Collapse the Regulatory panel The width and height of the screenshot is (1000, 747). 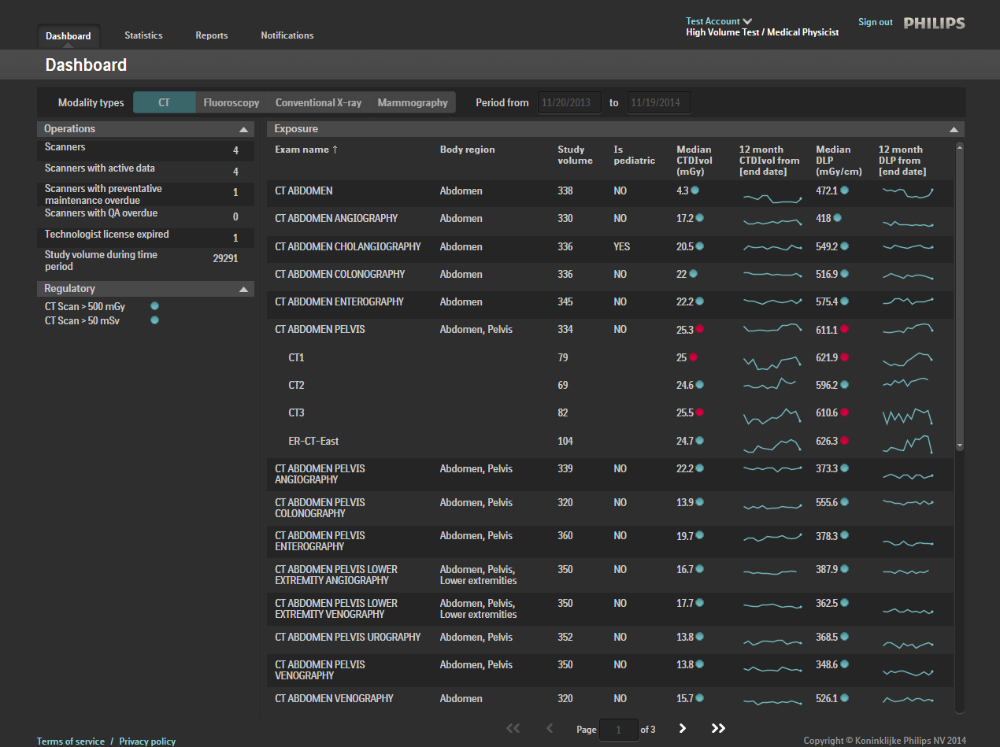[x=243, y=289]
